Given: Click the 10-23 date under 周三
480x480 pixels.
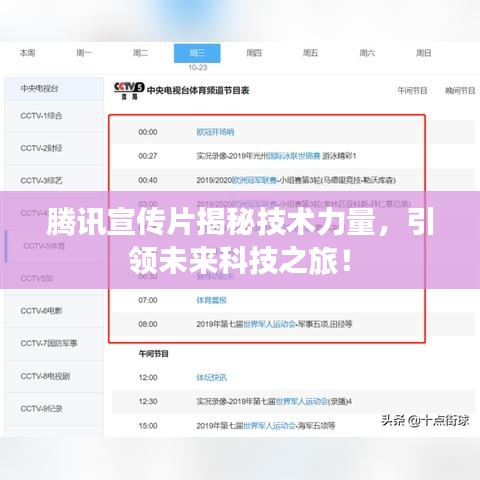Looking at the screenshot, I should click(197, 68).
